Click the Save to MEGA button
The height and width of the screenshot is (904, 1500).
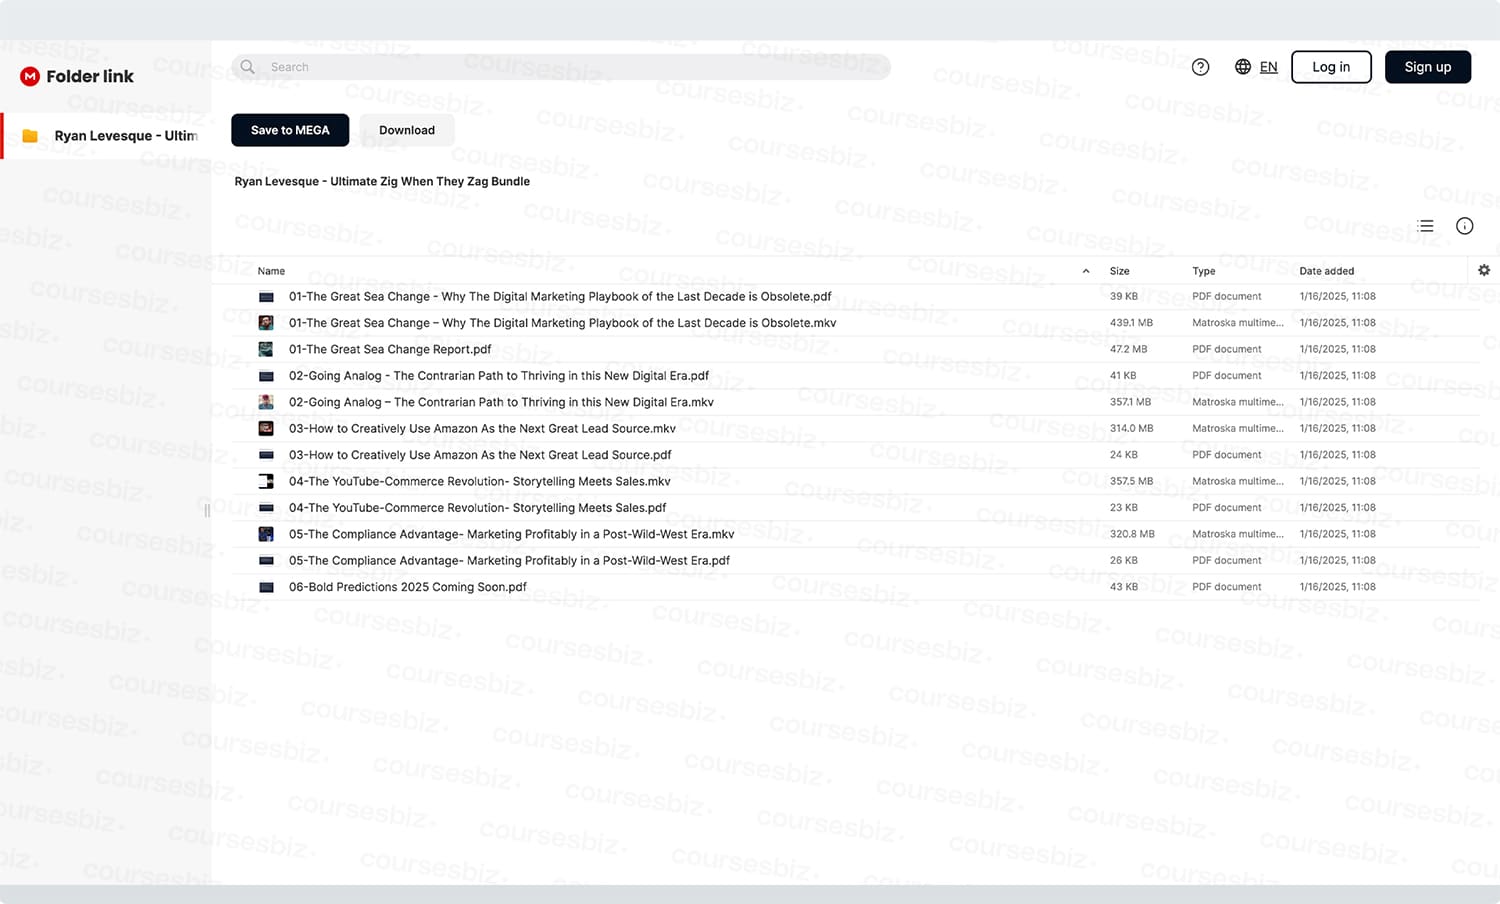(x=290, y=130)
